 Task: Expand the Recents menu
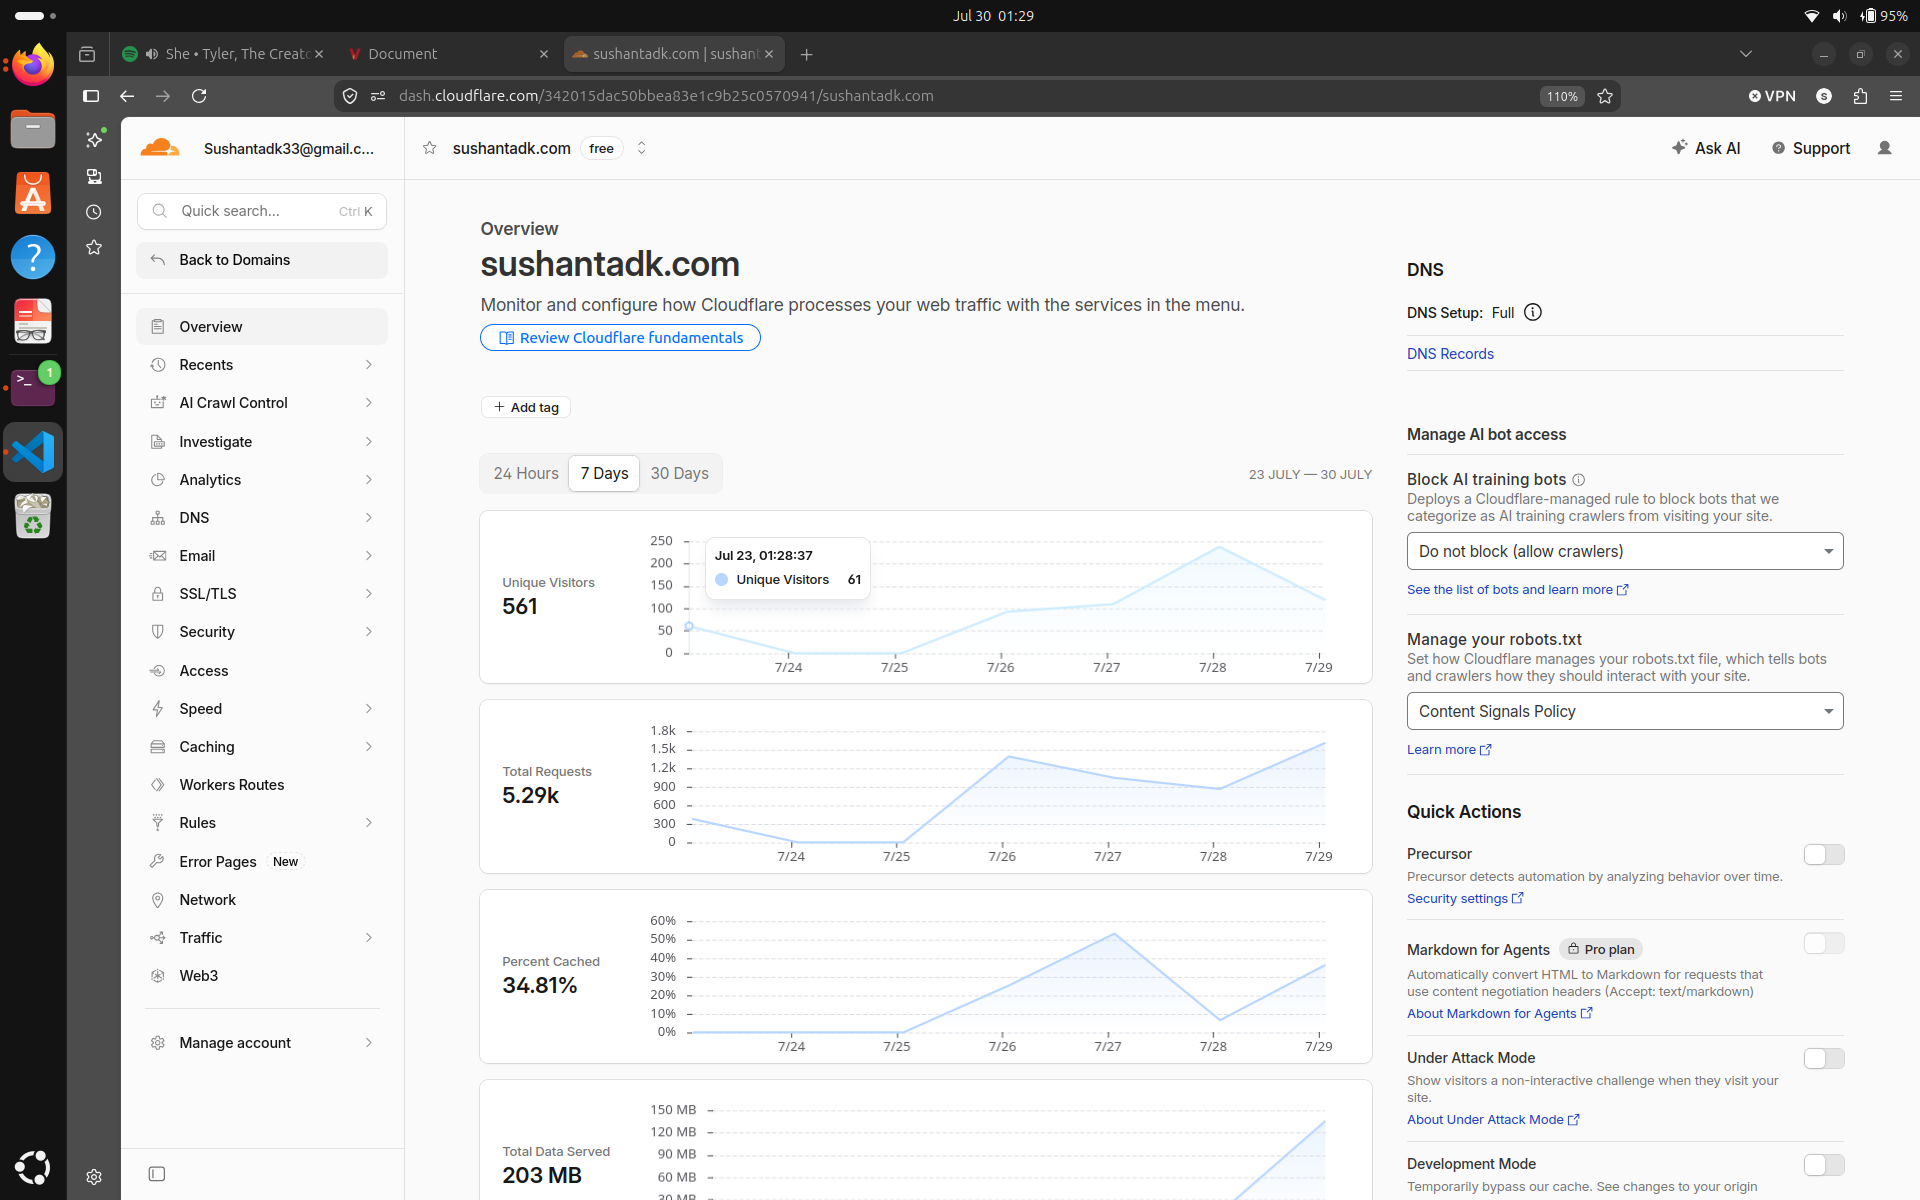[262, 365]
